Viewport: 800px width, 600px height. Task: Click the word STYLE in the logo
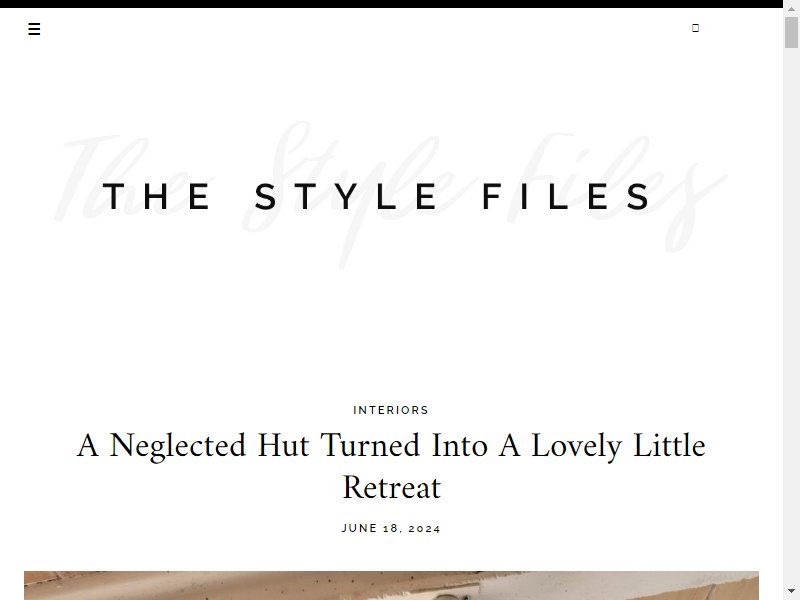coord(345,196)
